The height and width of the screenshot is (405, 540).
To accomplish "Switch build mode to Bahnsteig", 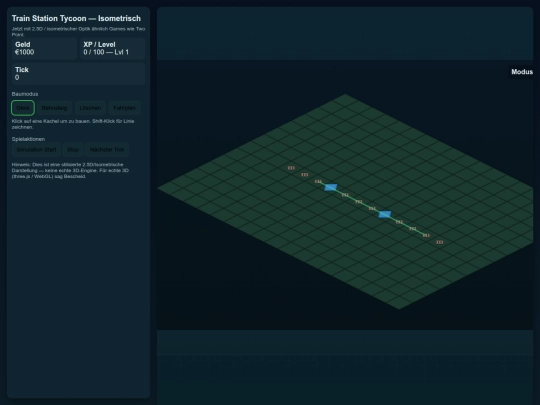I will pyautogui.click(x=54, y=108).
